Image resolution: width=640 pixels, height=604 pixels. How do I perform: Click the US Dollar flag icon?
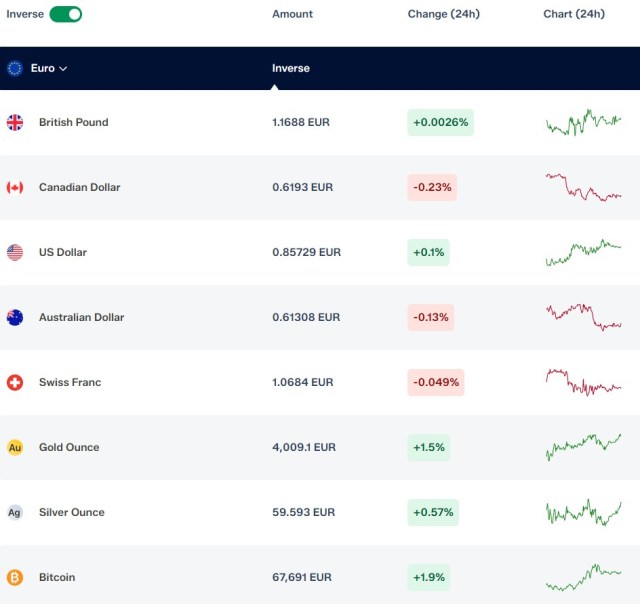(x=15, y=252)
